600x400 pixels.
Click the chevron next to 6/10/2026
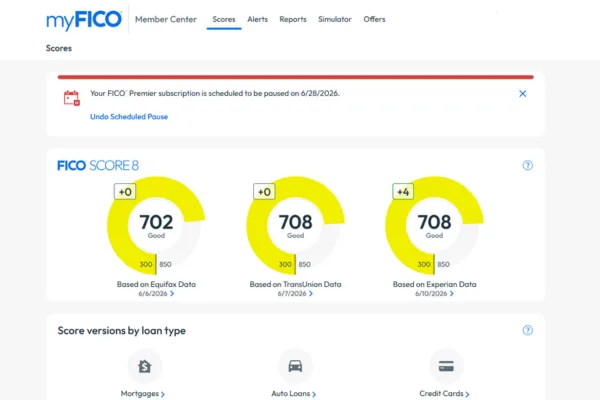point(452,294)
